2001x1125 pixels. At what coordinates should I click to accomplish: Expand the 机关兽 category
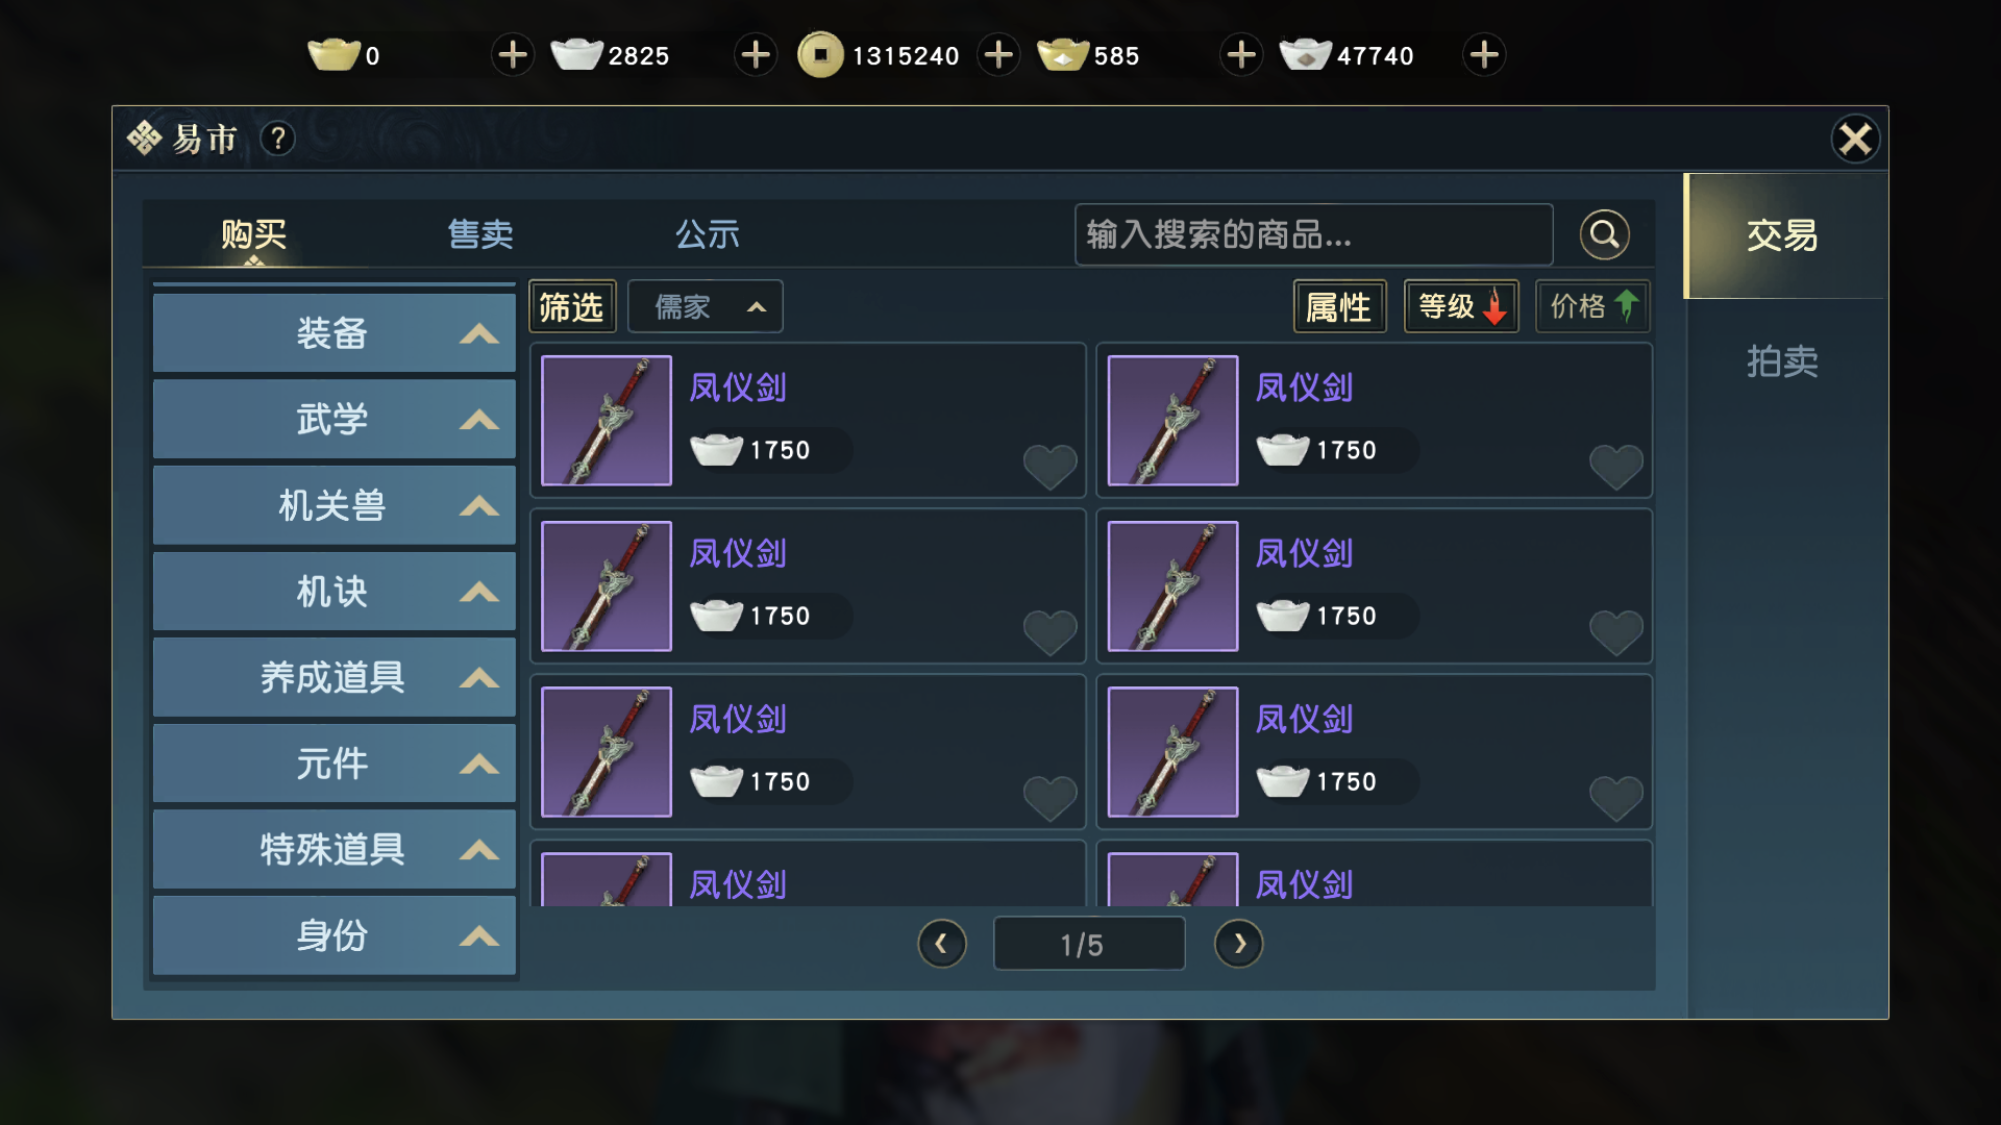(334, 505)
